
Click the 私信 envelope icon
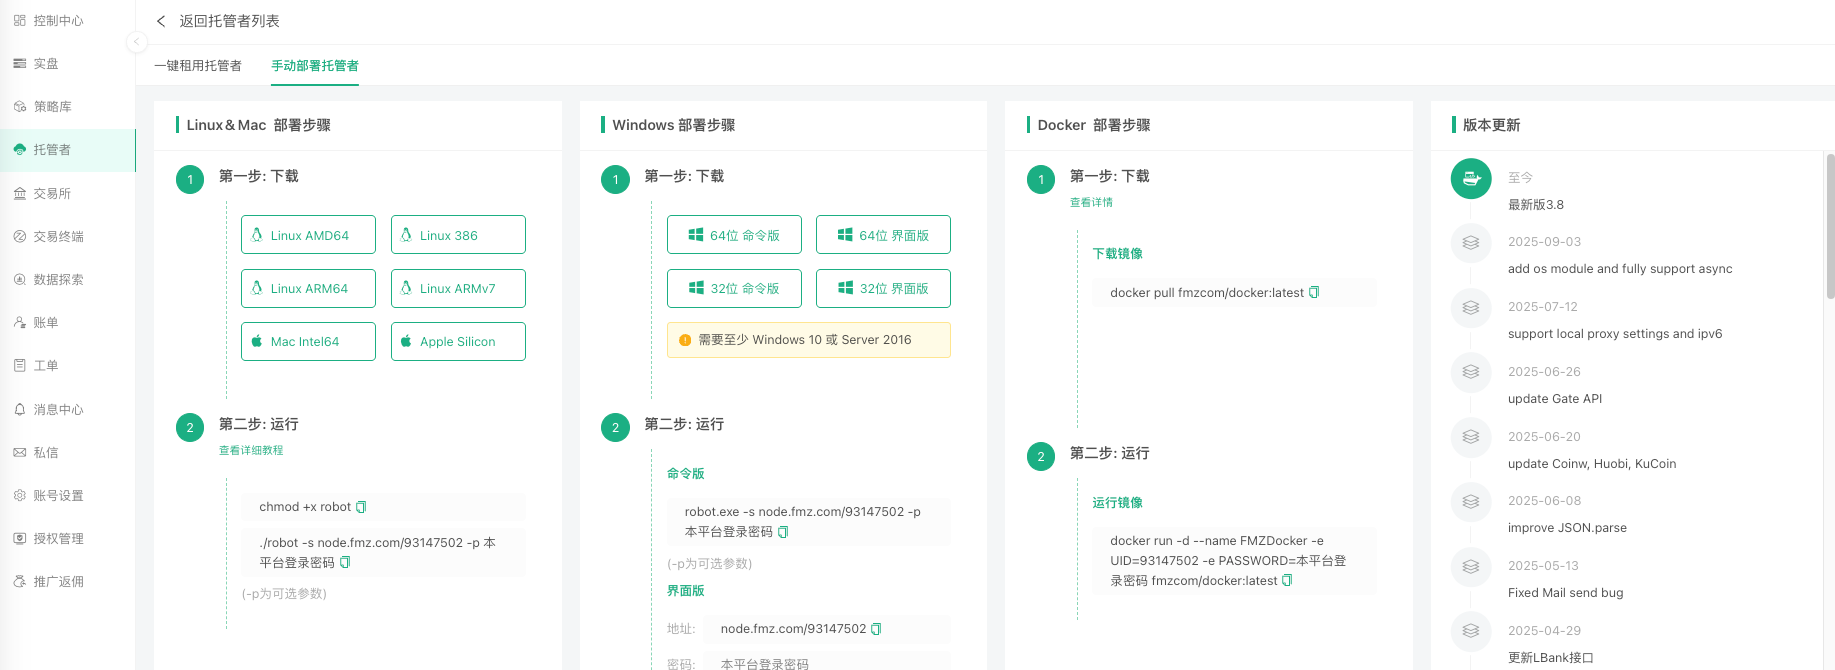tap(19, 452)
